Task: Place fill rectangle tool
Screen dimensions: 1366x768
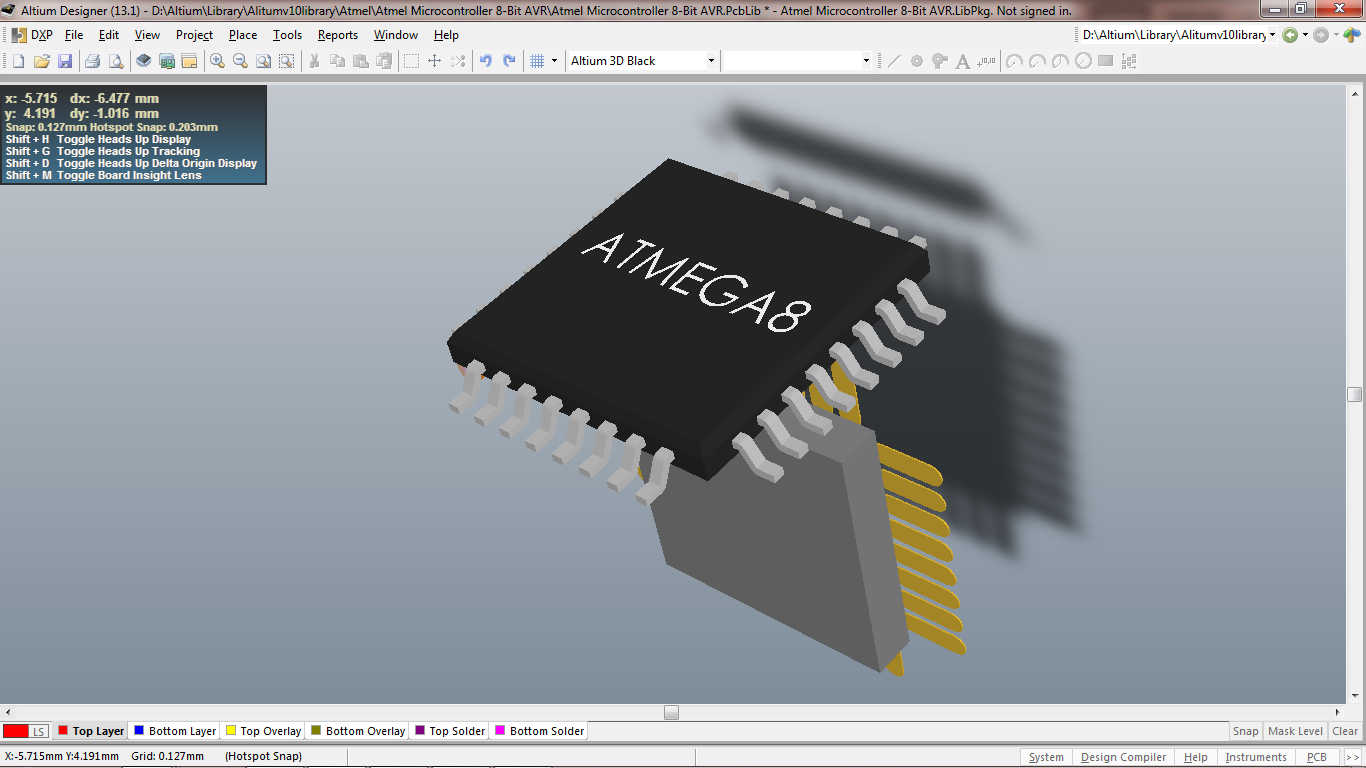Action: tap(1106, 61)
